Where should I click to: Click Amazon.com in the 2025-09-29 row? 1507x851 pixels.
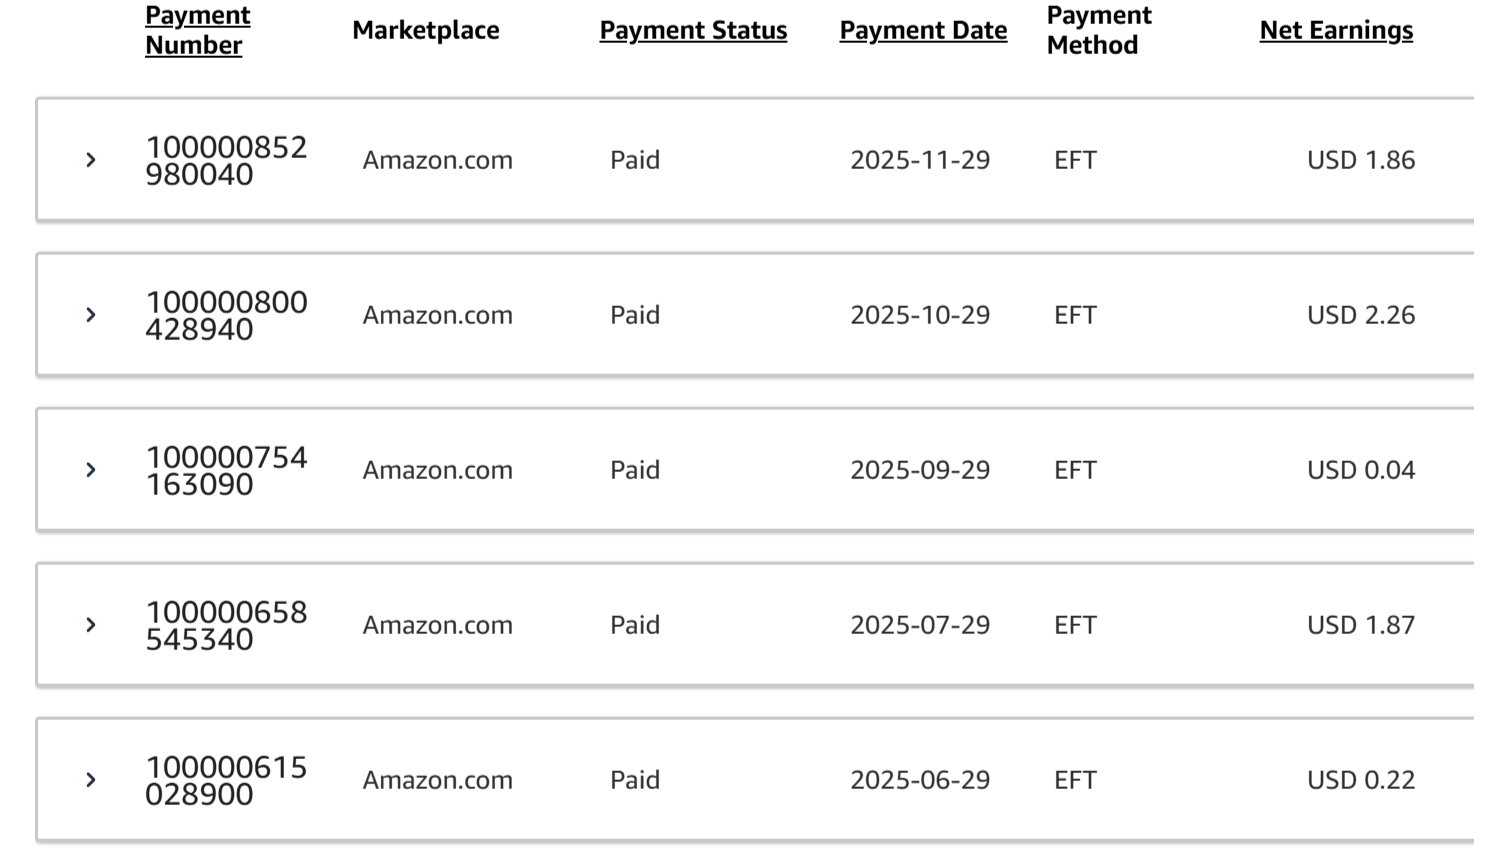tap(437, 470)
